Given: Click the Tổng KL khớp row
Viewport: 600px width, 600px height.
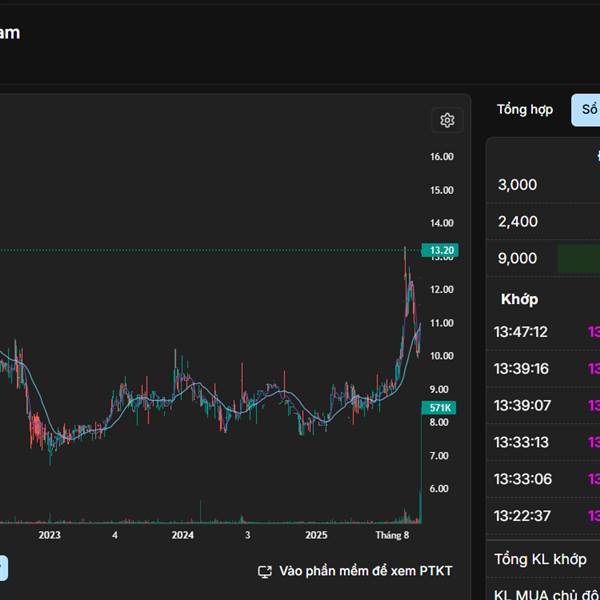Looking at the screenshot, I should [540, 559].
